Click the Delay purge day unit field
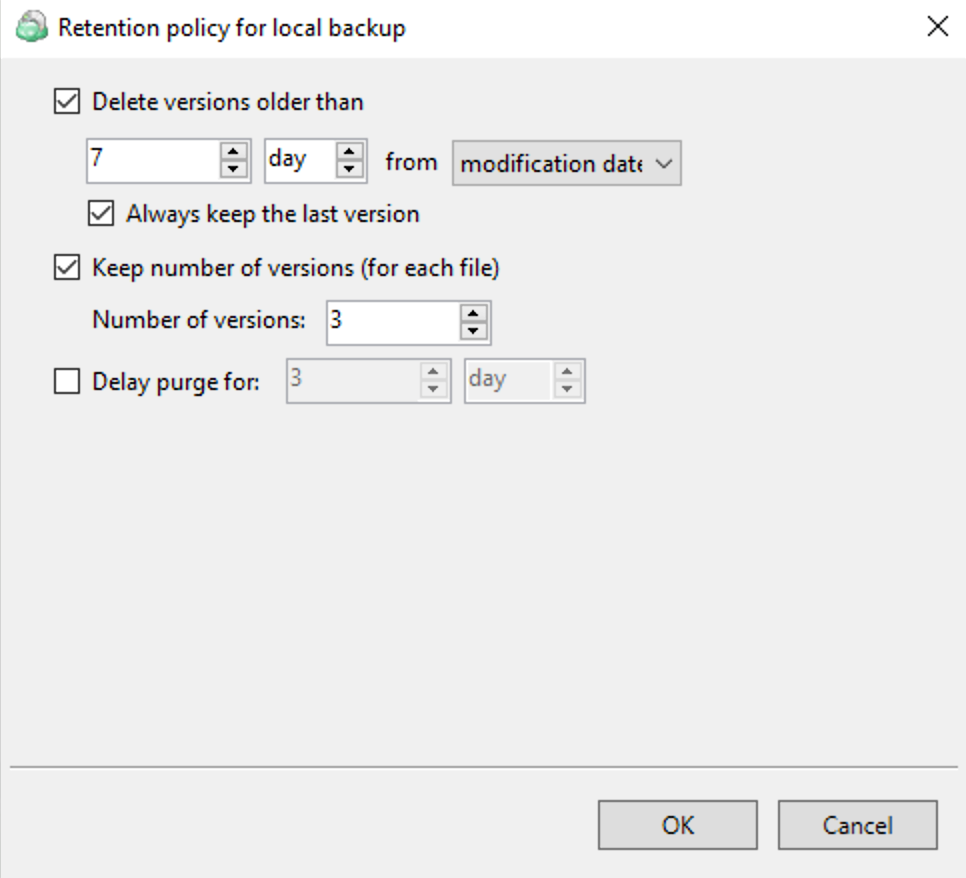Screen dimensions: 966x878 pos(508,380)
